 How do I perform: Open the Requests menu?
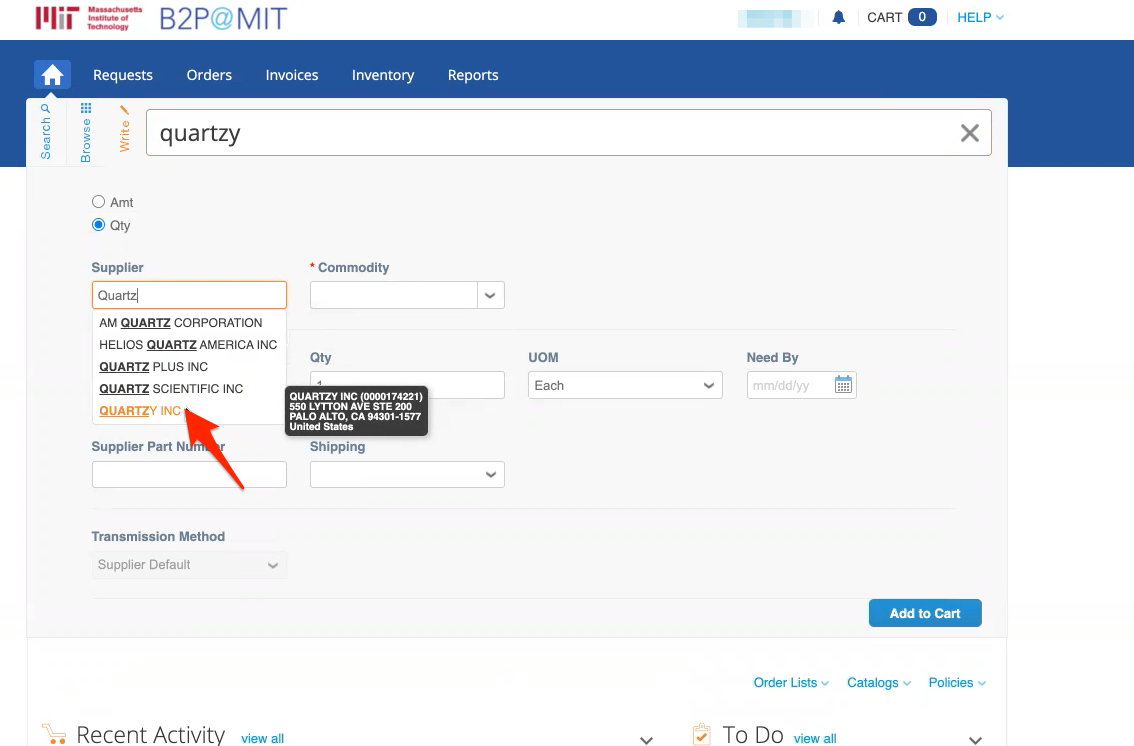click(x=123, y=75)
